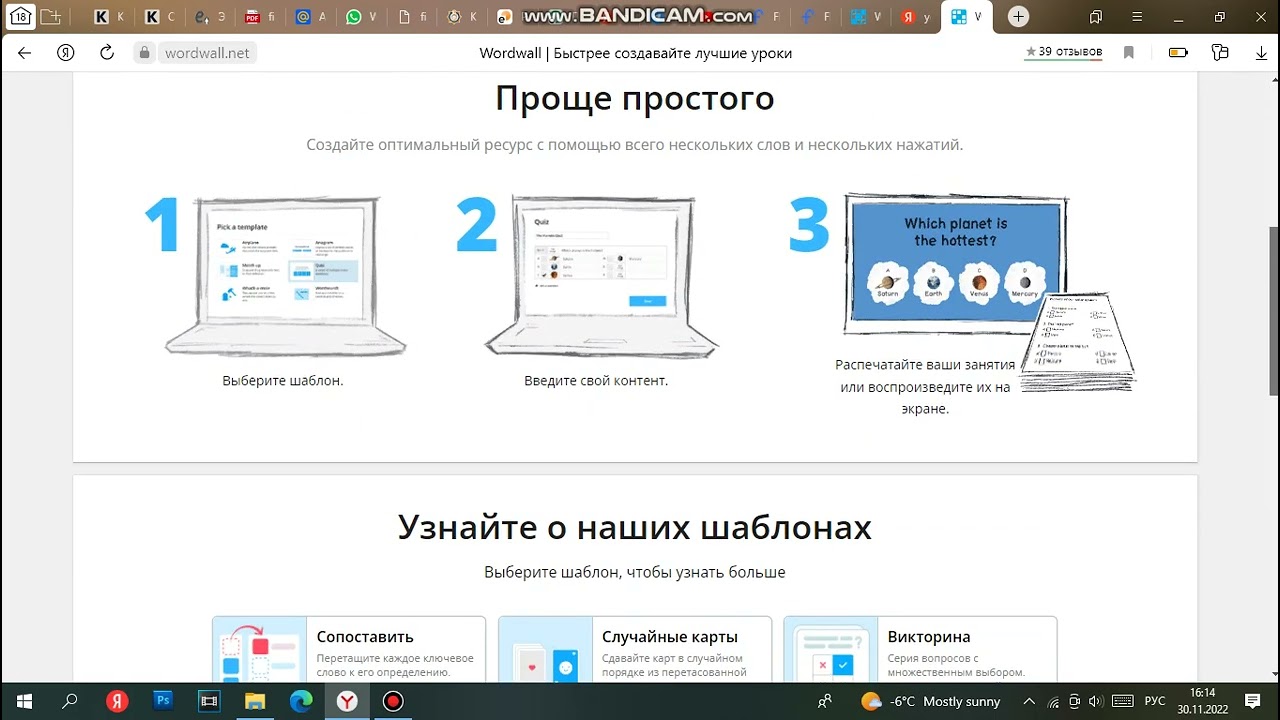
Task: Click the step 2 Quiz laptop image
Action: tap(601, 276)
